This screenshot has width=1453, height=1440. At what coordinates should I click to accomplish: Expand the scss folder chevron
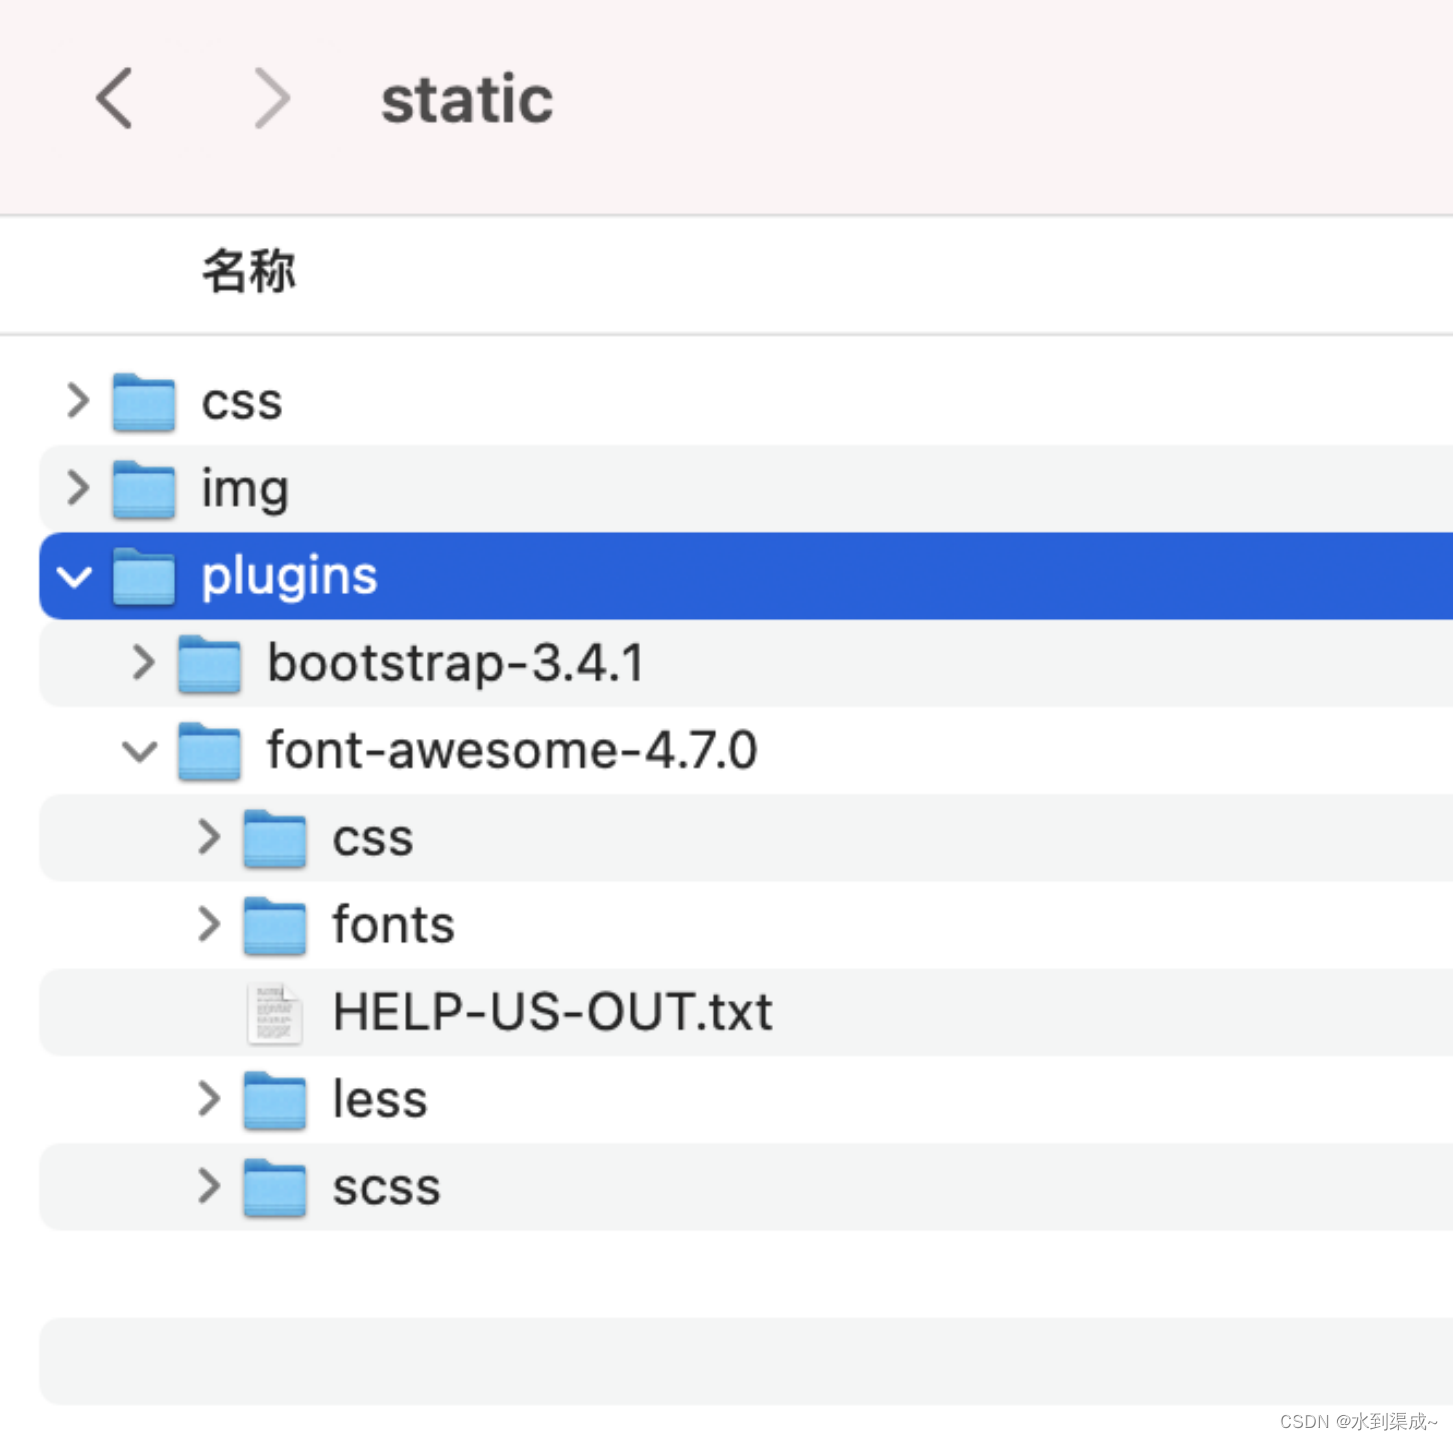209,1185
